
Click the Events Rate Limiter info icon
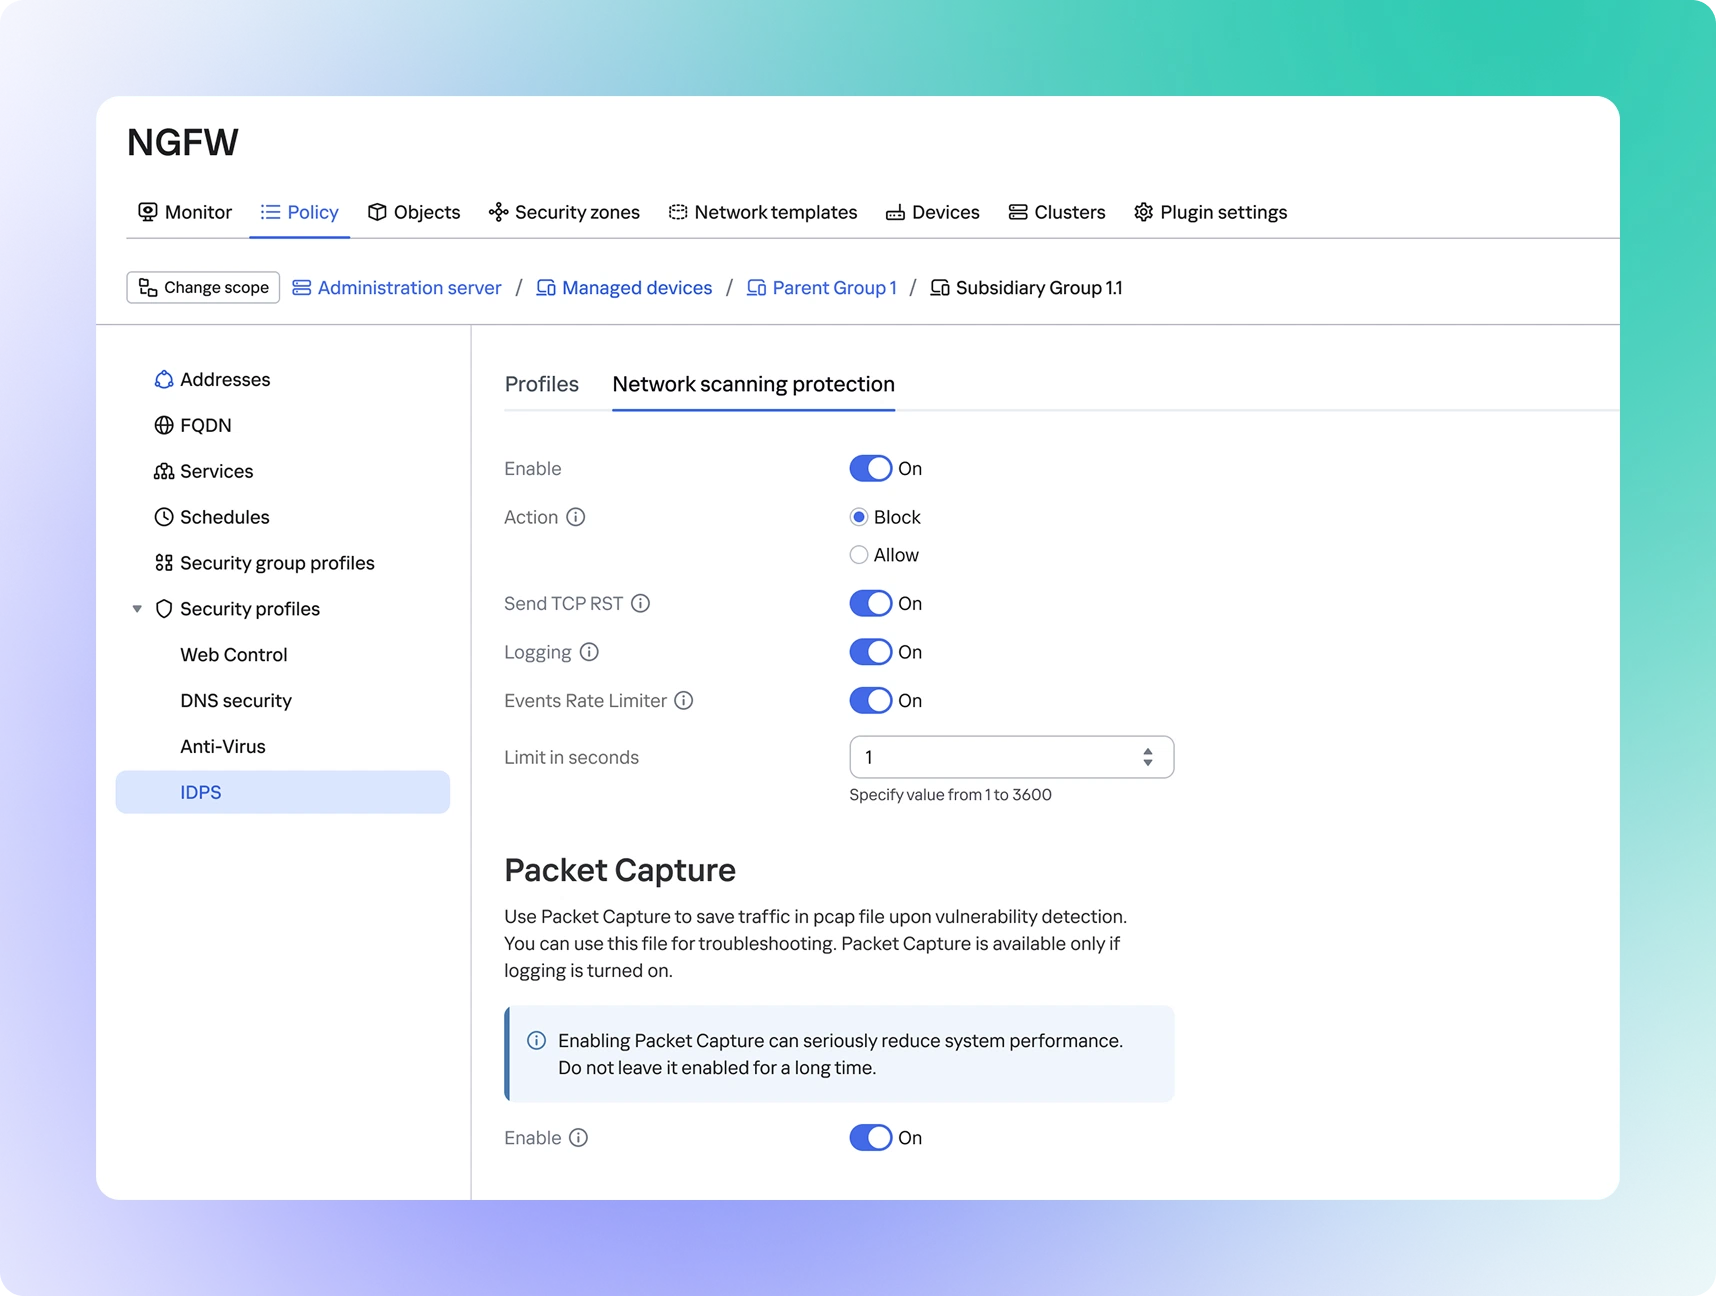coord(684,701)
